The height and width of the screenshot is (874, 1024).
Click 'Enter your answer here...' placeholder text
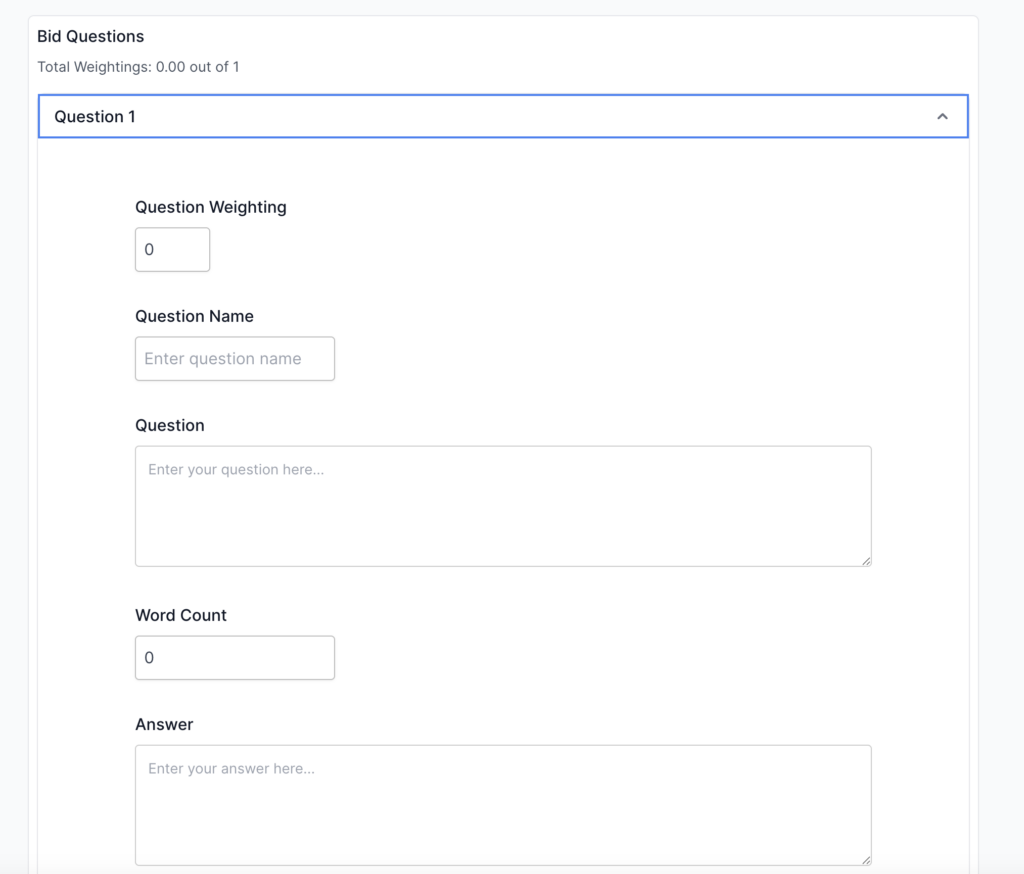point(231,769)
